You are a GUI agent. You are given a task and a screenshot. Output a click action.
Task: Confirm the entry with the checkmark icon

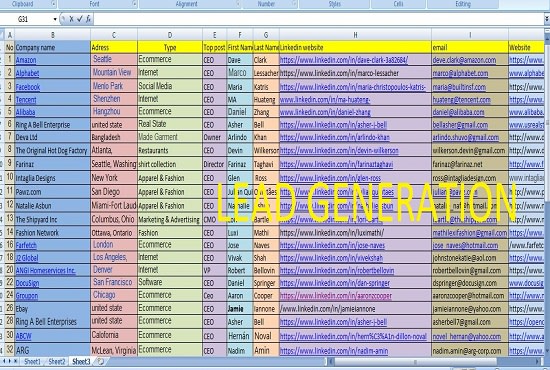[x=80, y=19]
